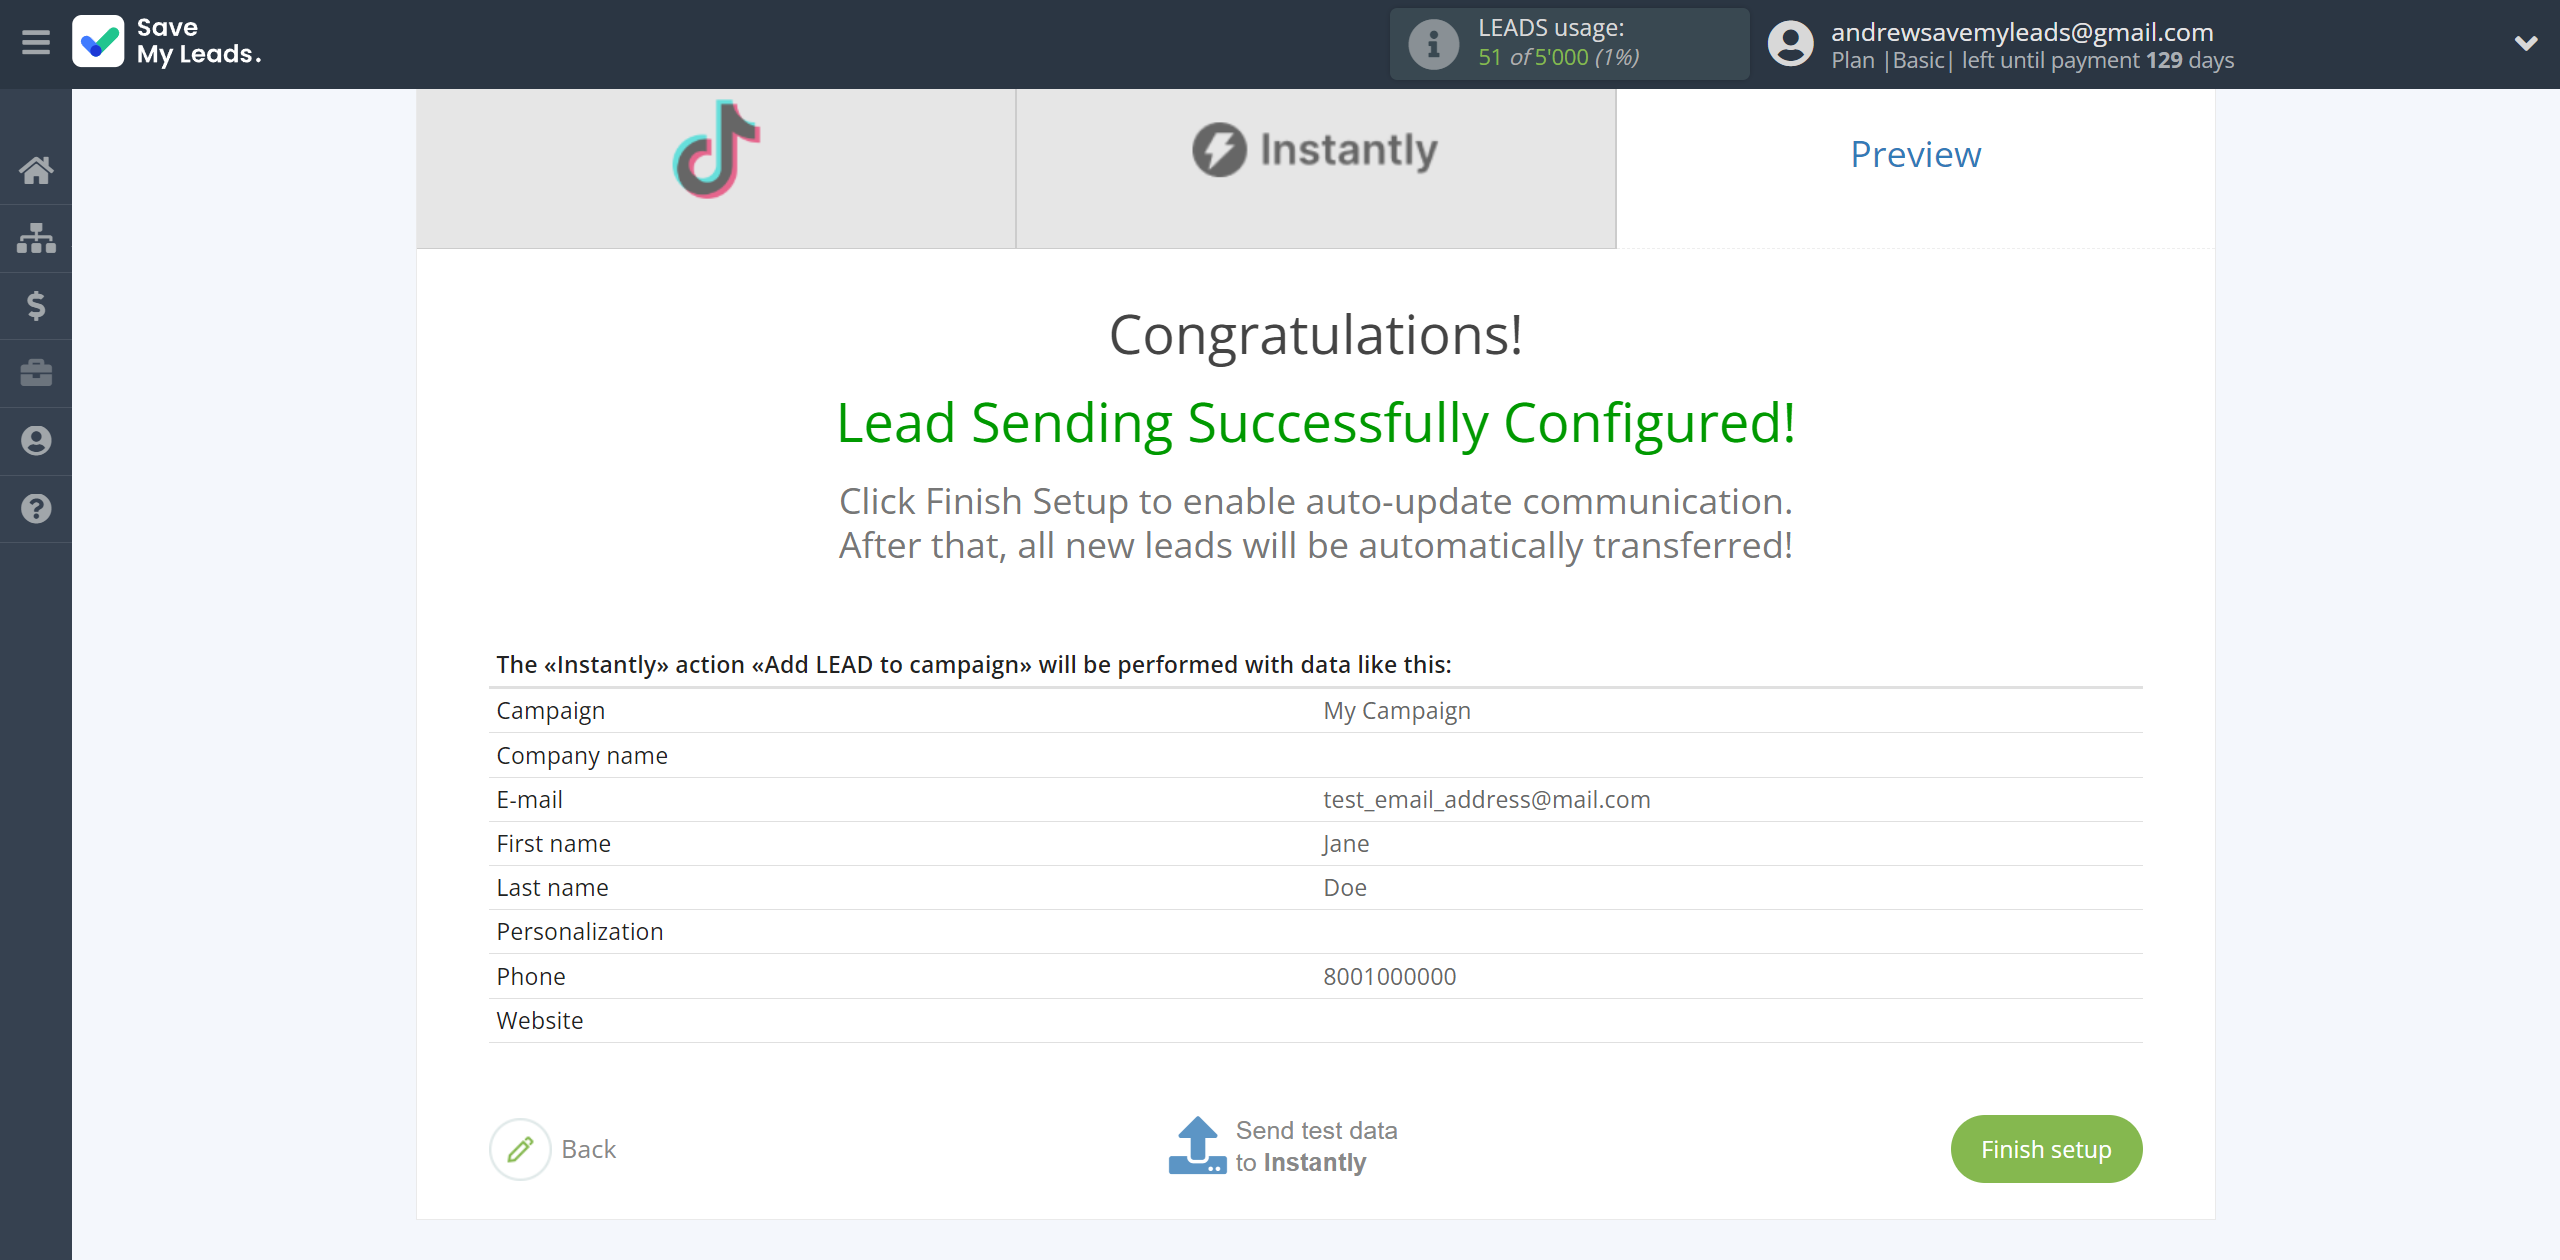Click the My Campaign value
The height and width of the screenshot is (1260, 2560).
[1397, 710]
